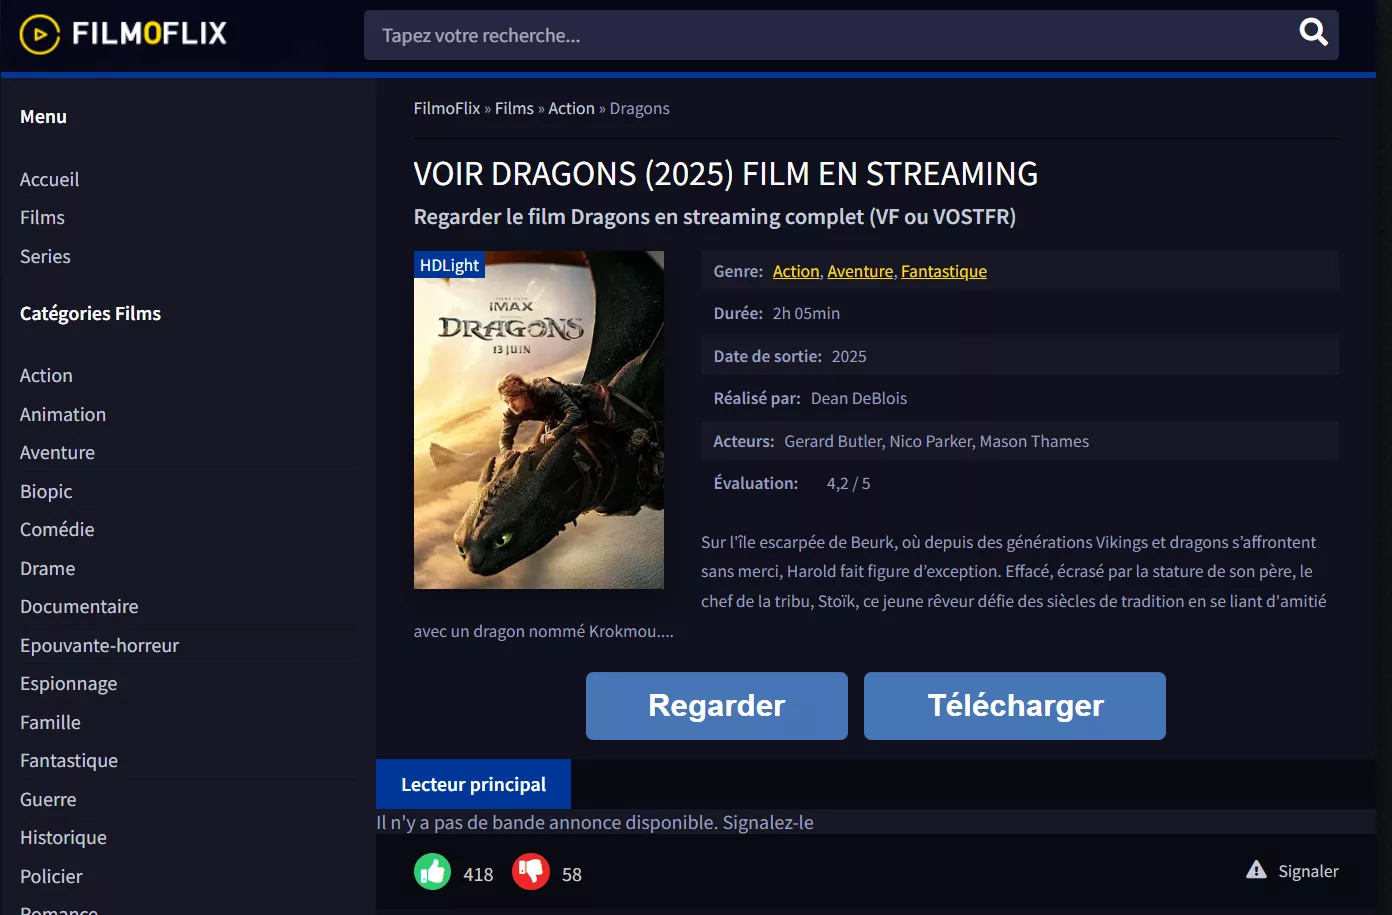Open the Accueil menu entry
Viewport: 1392px width, 915px height.
pos(48,179)
